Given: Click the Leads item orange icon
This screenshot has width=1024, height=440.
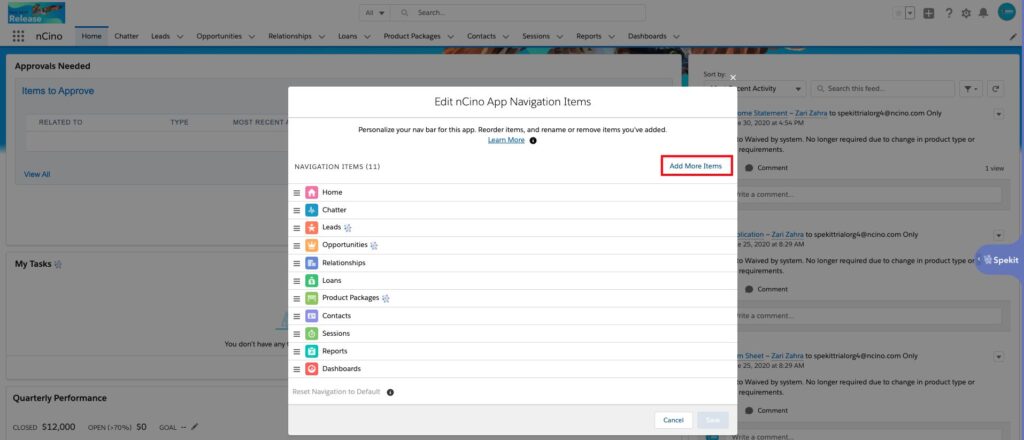Looking at the screenshot, I should pyautogui.click(x=312, y=228).
